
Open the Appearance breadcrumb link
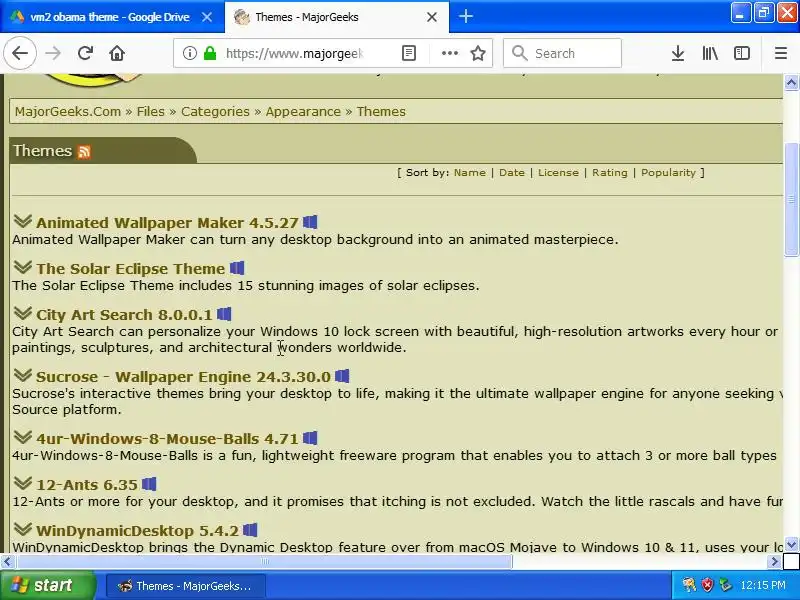(x=303, y=112)
